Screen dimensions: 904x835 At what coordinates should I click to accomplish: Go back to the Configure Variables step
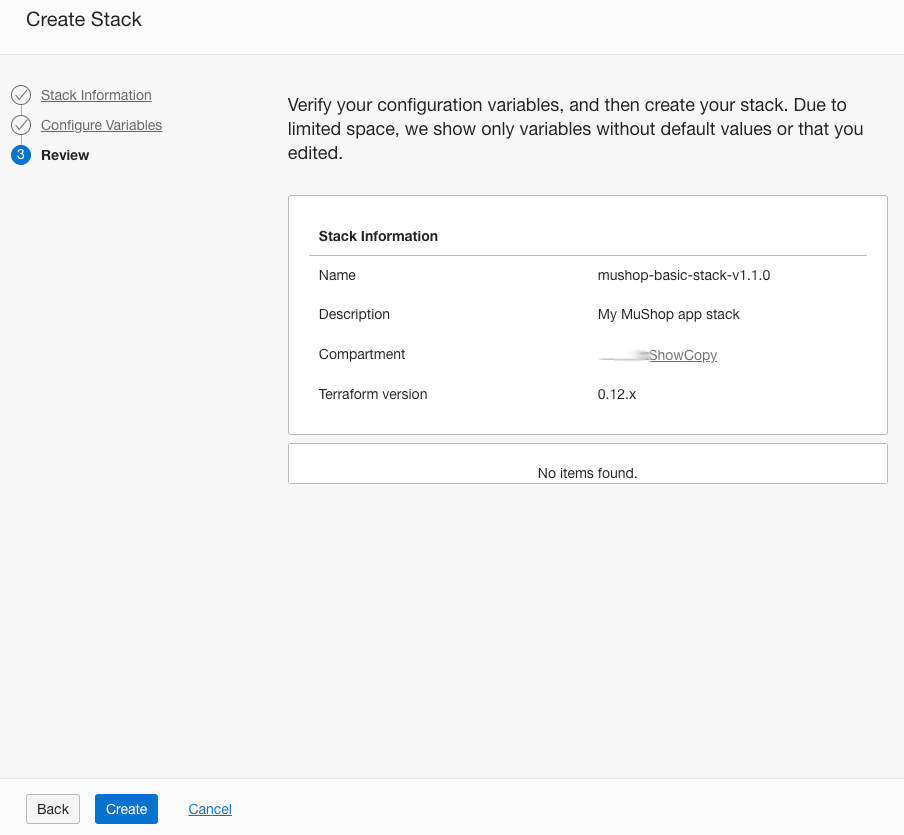101,125
